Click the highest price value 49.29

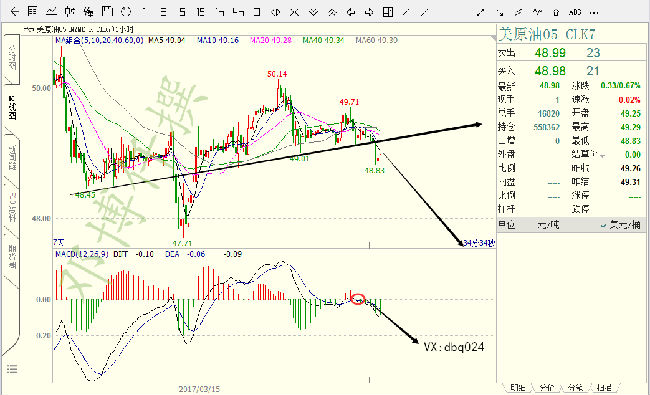pyautogui.click(x=631, y=127)
